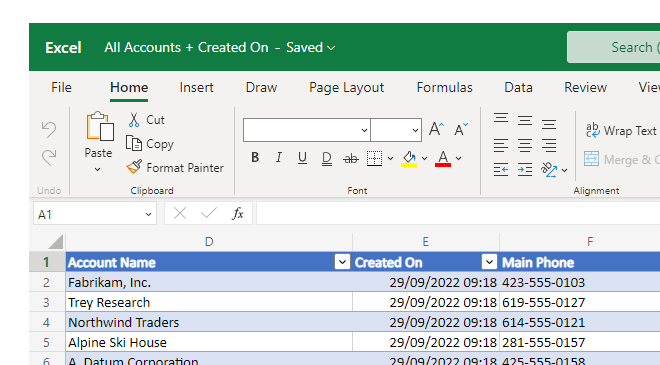
Task: Click the text orientation icon
Action: click(549, 170)
